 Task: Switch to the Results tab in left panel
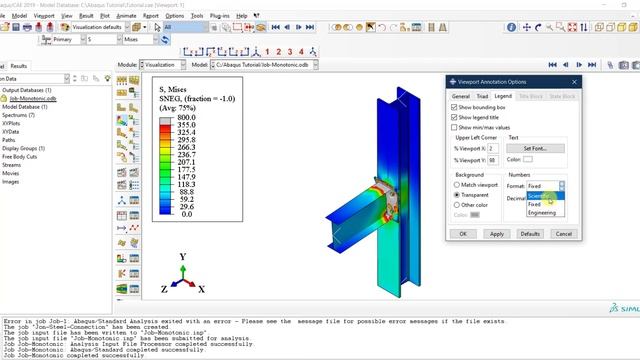click(18, 66)
